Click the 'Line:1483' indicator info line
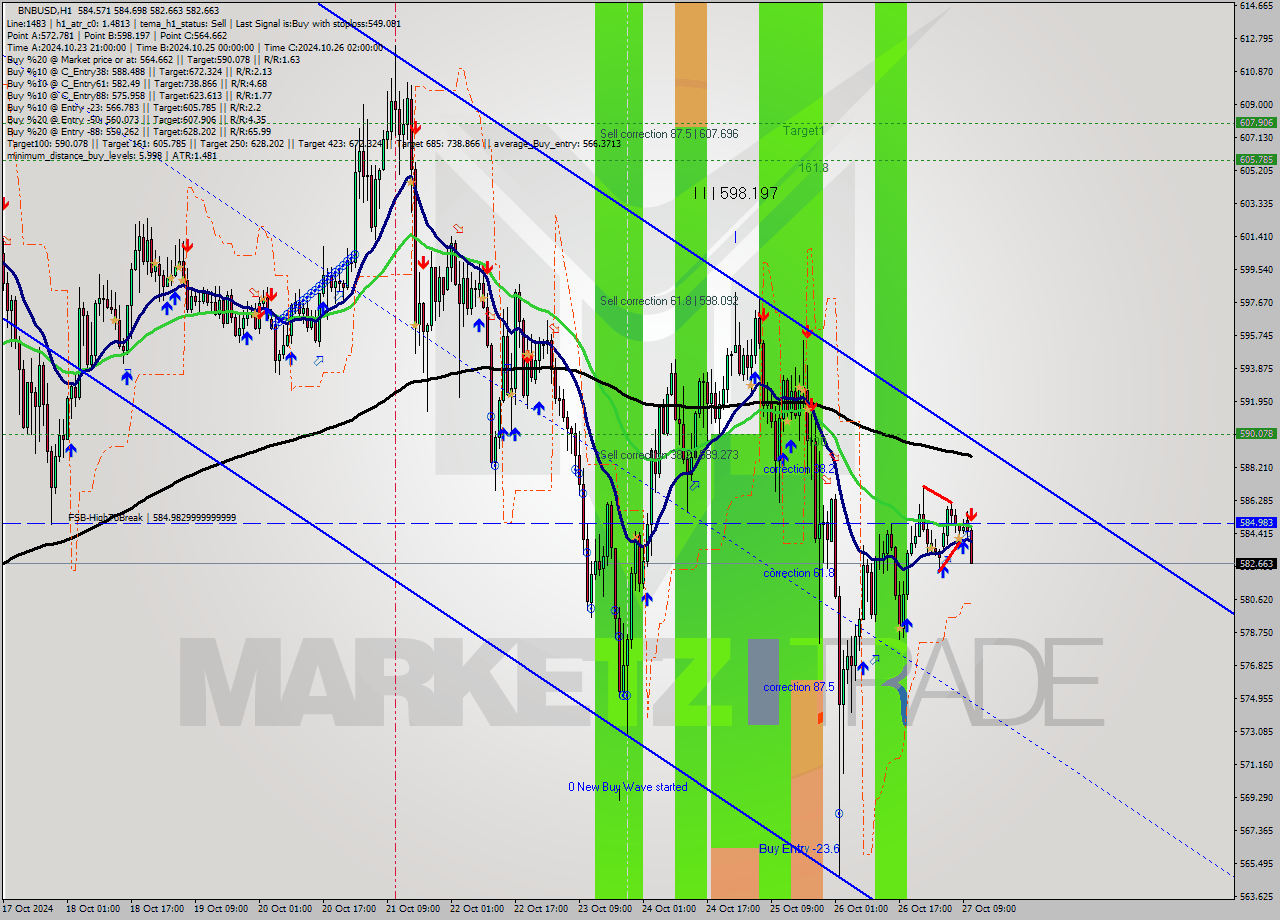The width and height of the screenshot is (1280, 920). (x=204, y=23)
